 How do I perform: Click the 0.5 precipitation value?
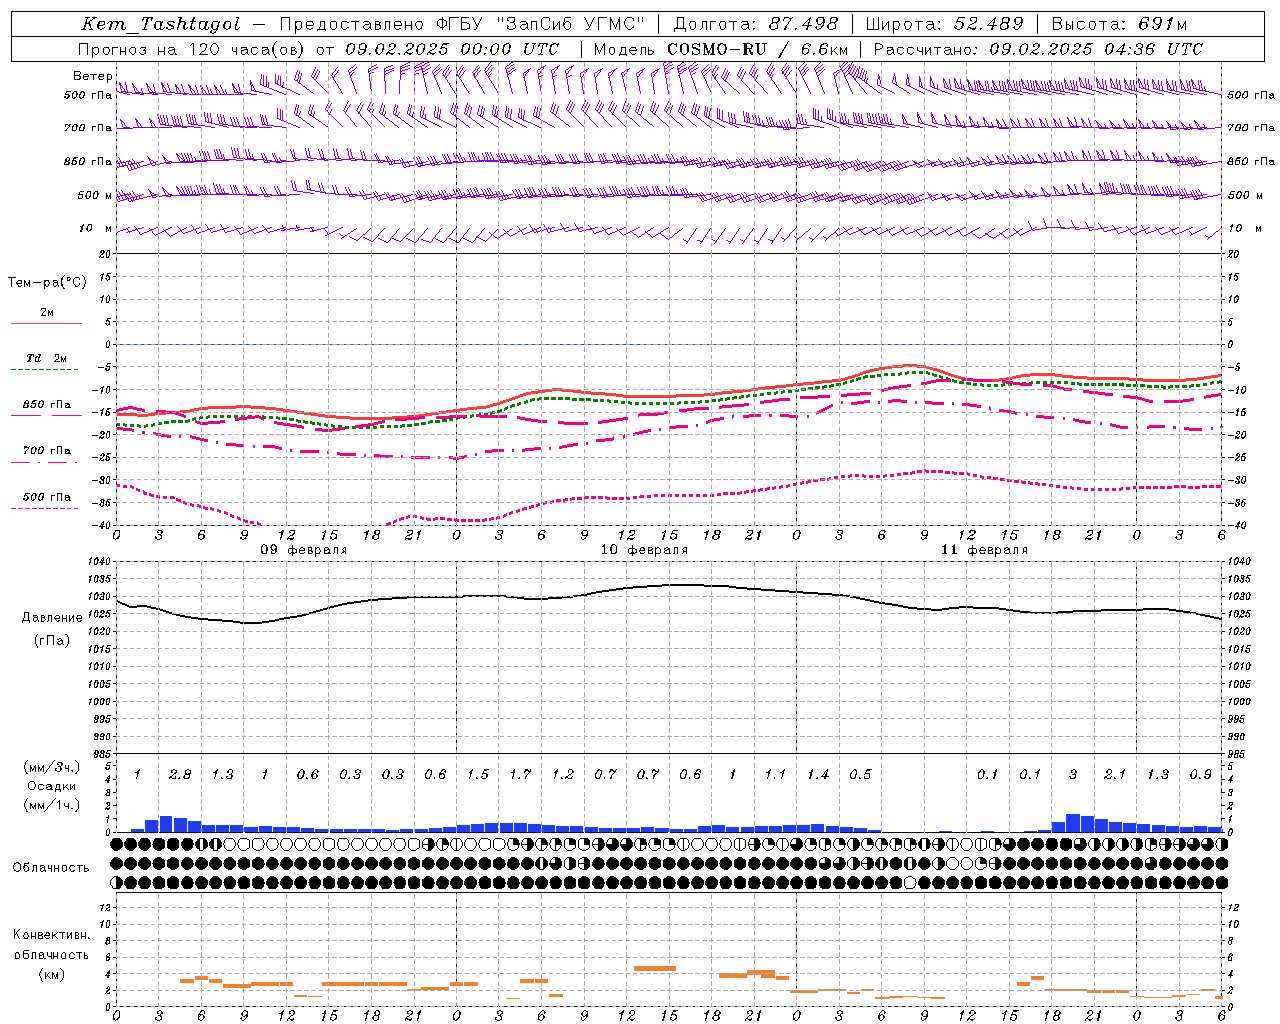(860, 774)
